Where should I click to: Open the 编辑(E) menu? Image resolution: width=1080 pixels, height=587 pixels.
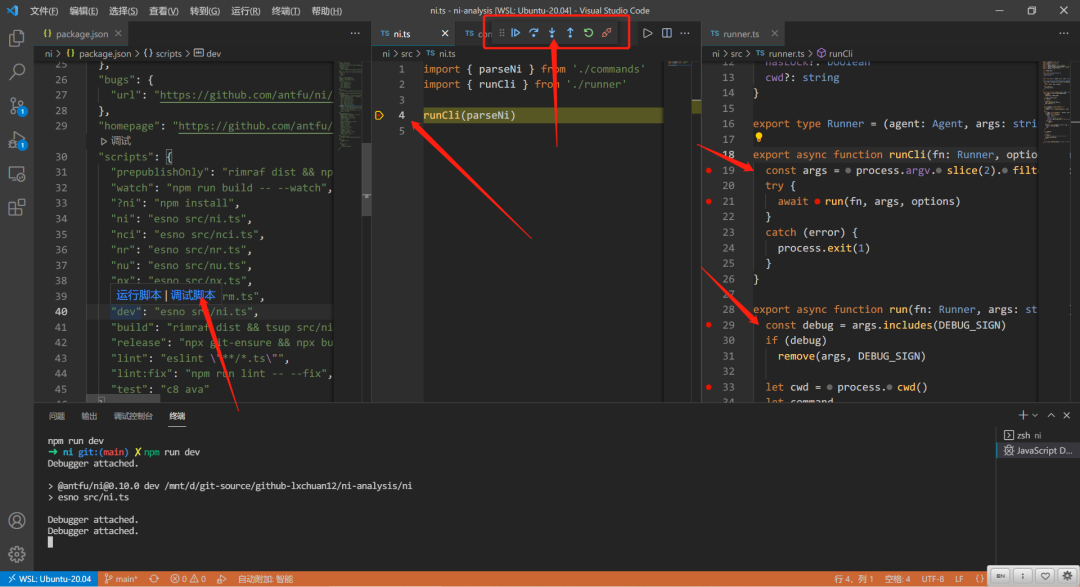click(x=83, y=11)
